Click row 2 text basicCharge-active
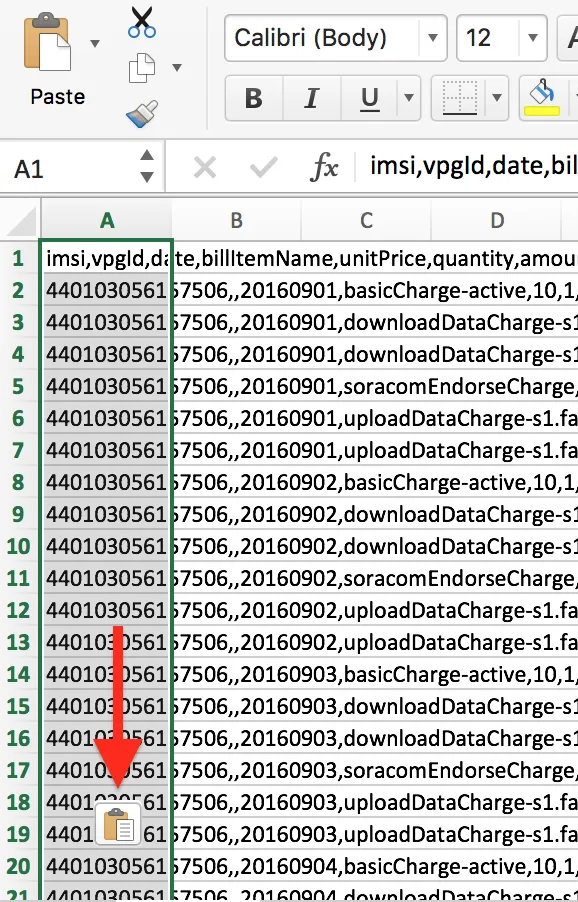The image size is (578, 902). coord(435,291)
